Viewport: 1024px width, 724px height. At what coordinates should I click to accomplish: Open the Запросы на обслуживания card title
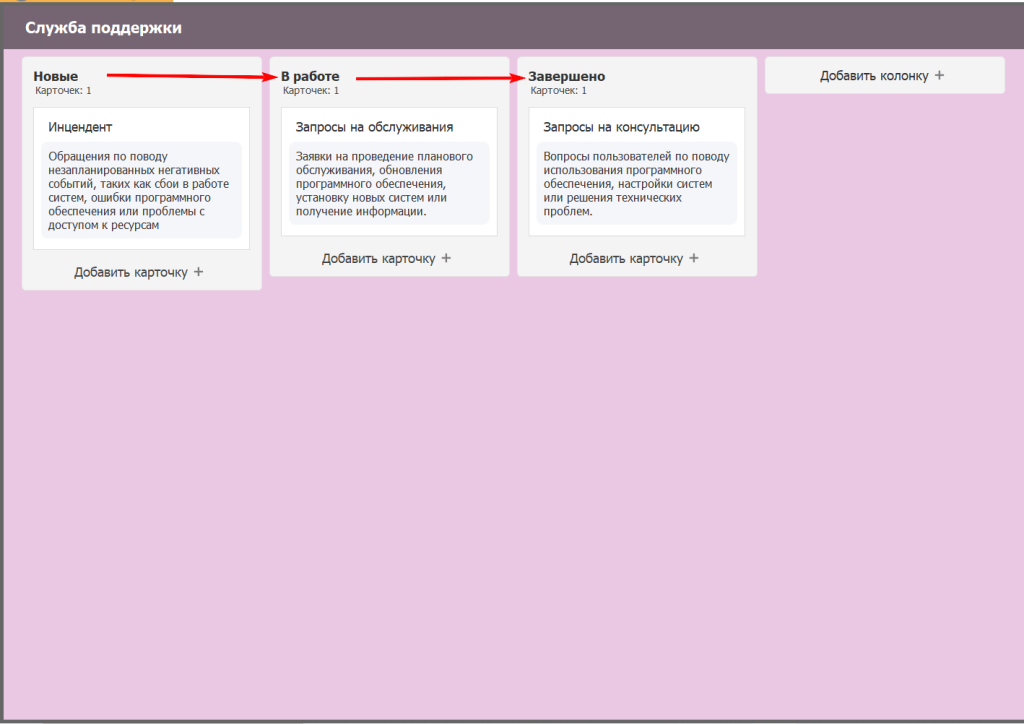tap(374, 127)
